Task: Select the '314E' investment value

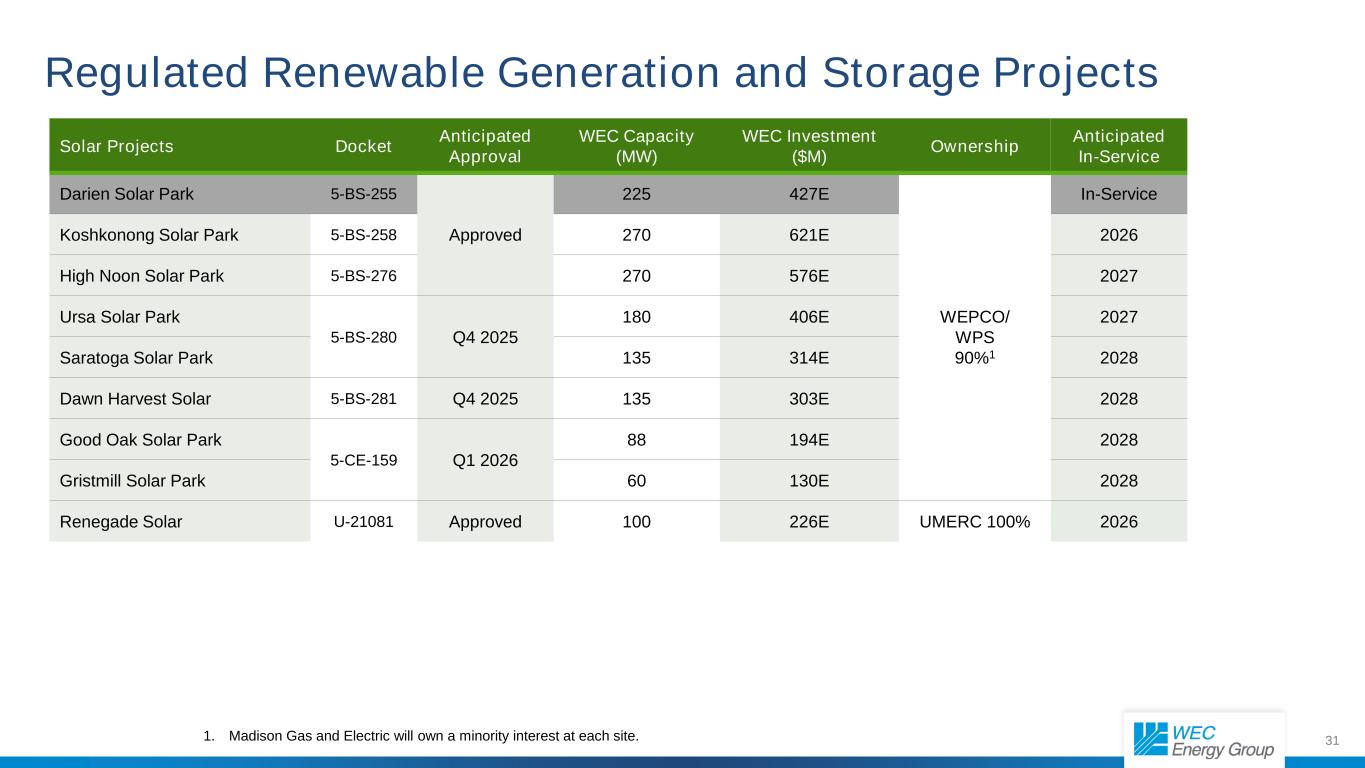Action: tap(809, 358)
